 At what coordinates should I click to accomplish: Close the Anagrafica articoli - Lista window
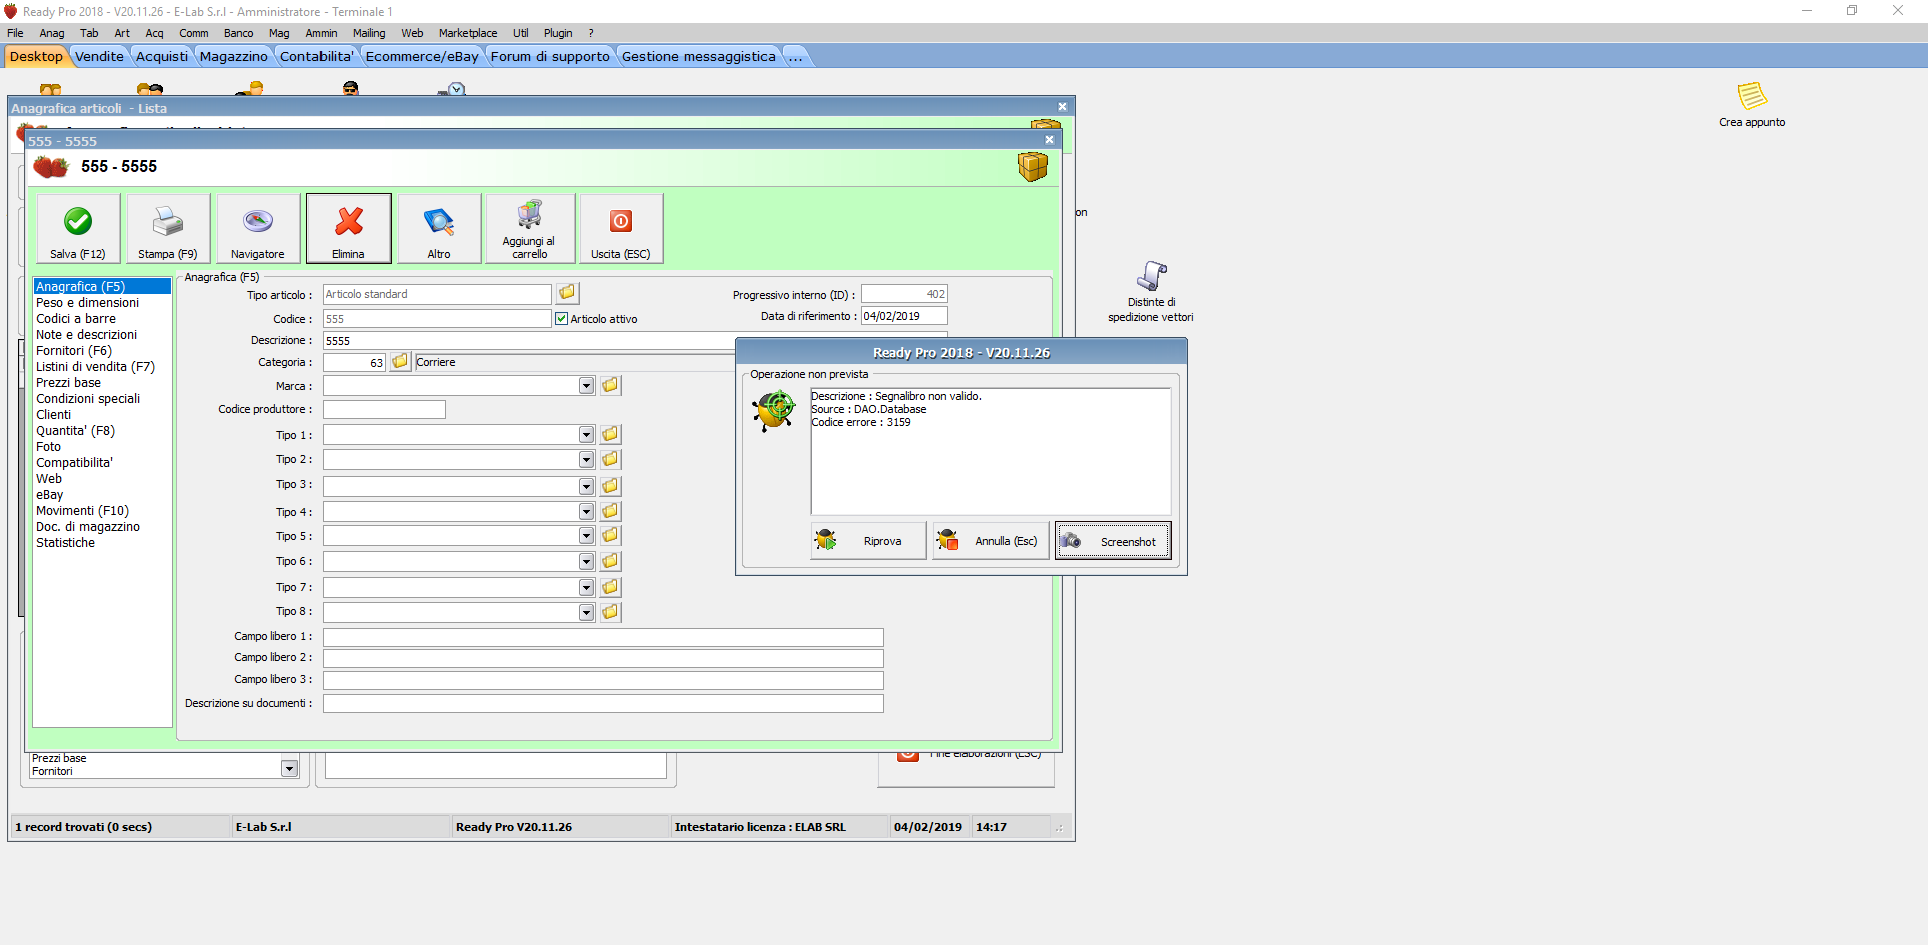(1062, 107)
